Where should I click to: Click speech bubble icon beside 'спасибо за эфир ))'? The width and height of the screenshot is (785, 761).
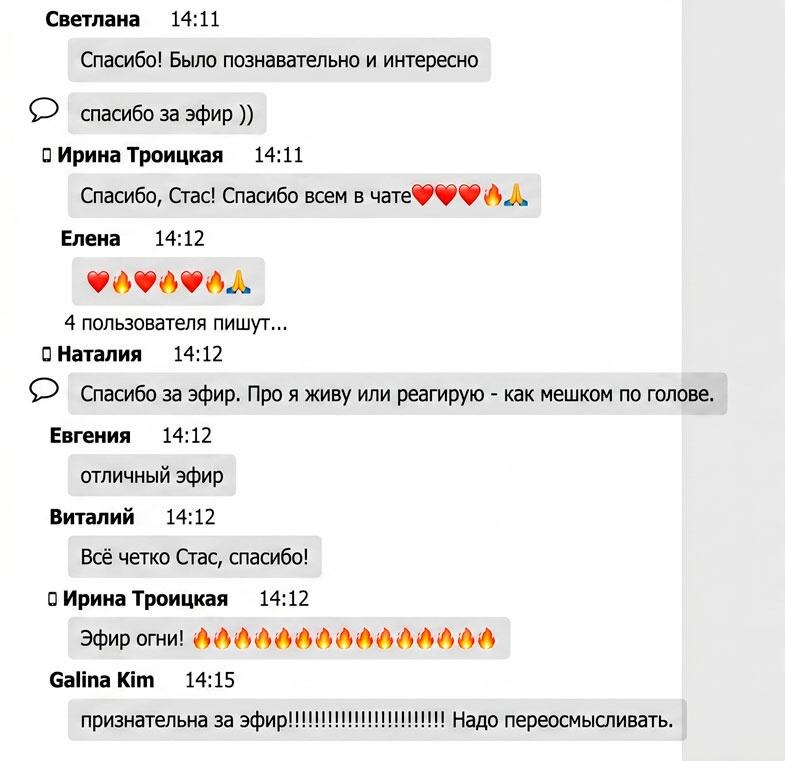pyautogui.click(x=44, y=110)
